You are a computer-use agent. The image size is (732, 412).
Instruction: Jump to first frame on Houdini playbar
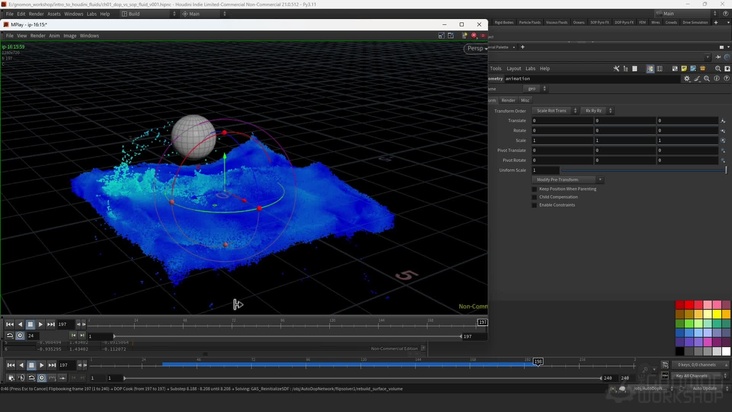[x=11, y=365]
